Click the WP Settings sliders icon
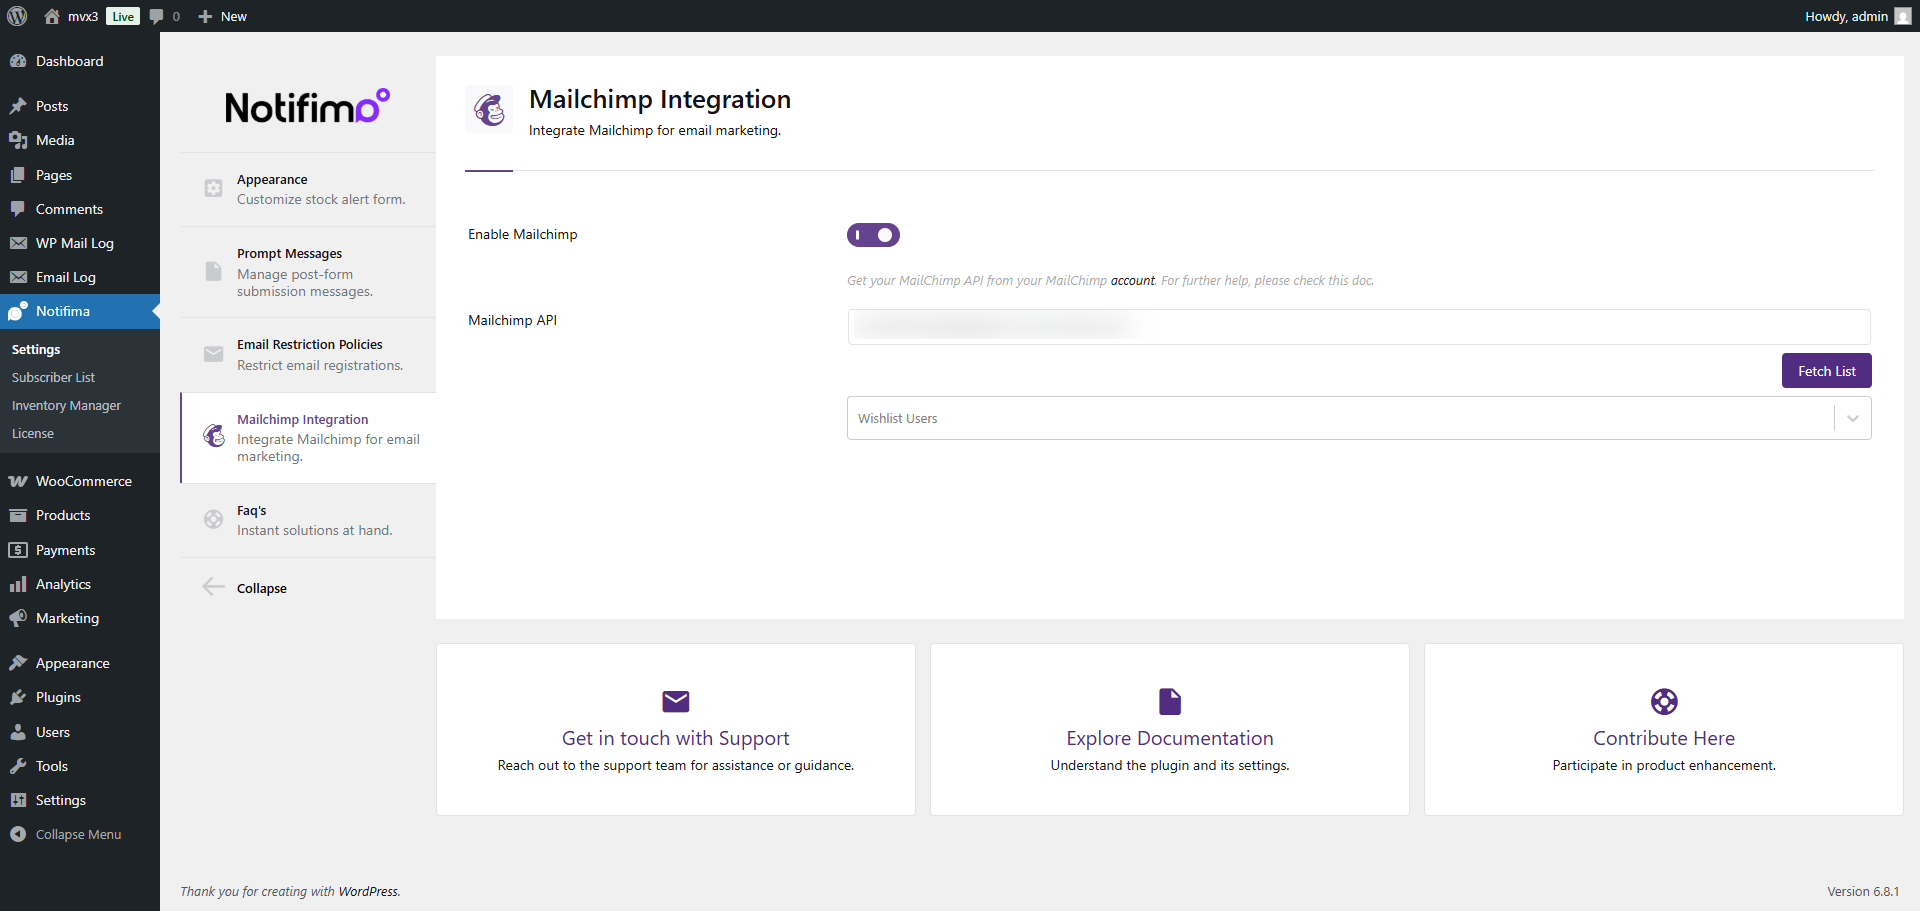This screenshot has height=911, width=1920. tap(18, 800)
